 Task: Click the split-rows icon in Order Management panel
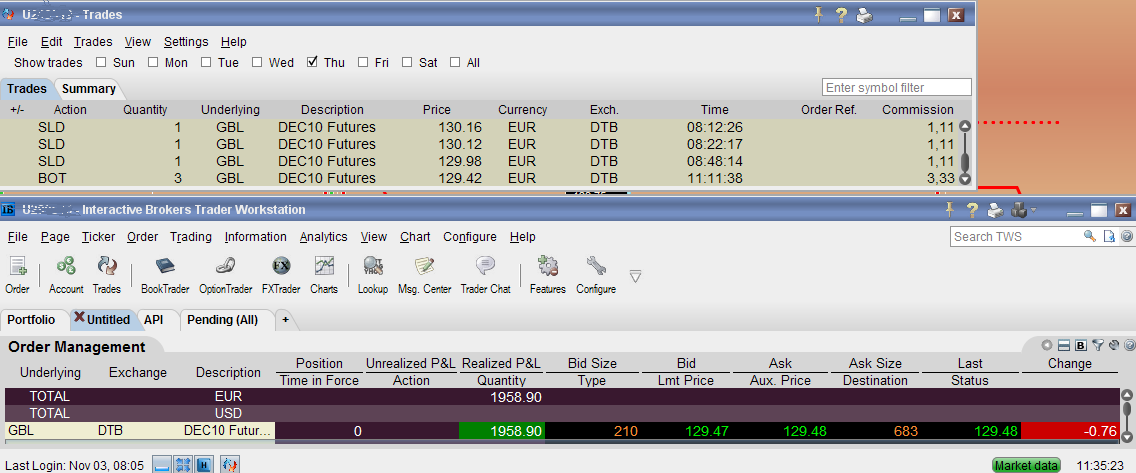click(1064, 346)
